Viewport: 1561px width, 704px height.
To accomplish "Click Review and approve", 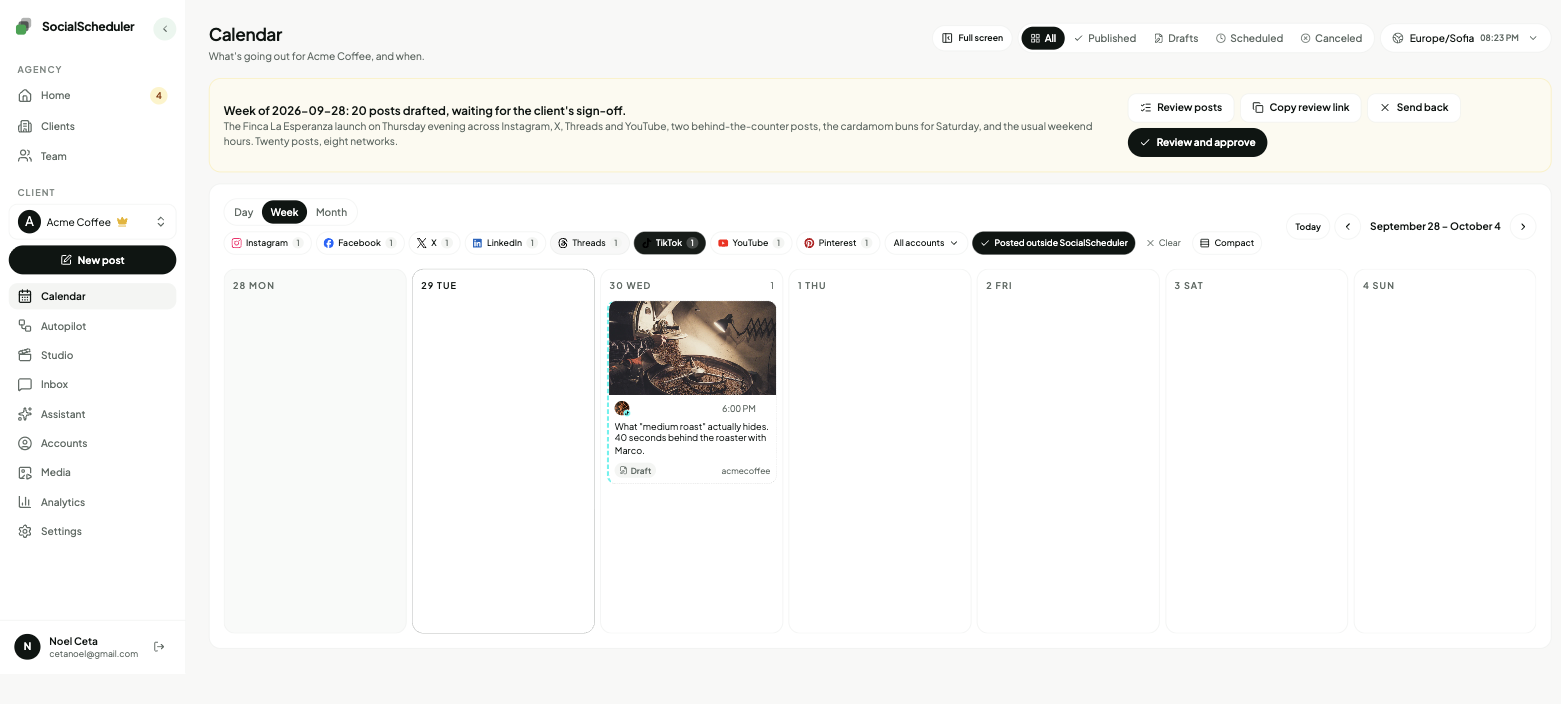I will [1197, 142].
